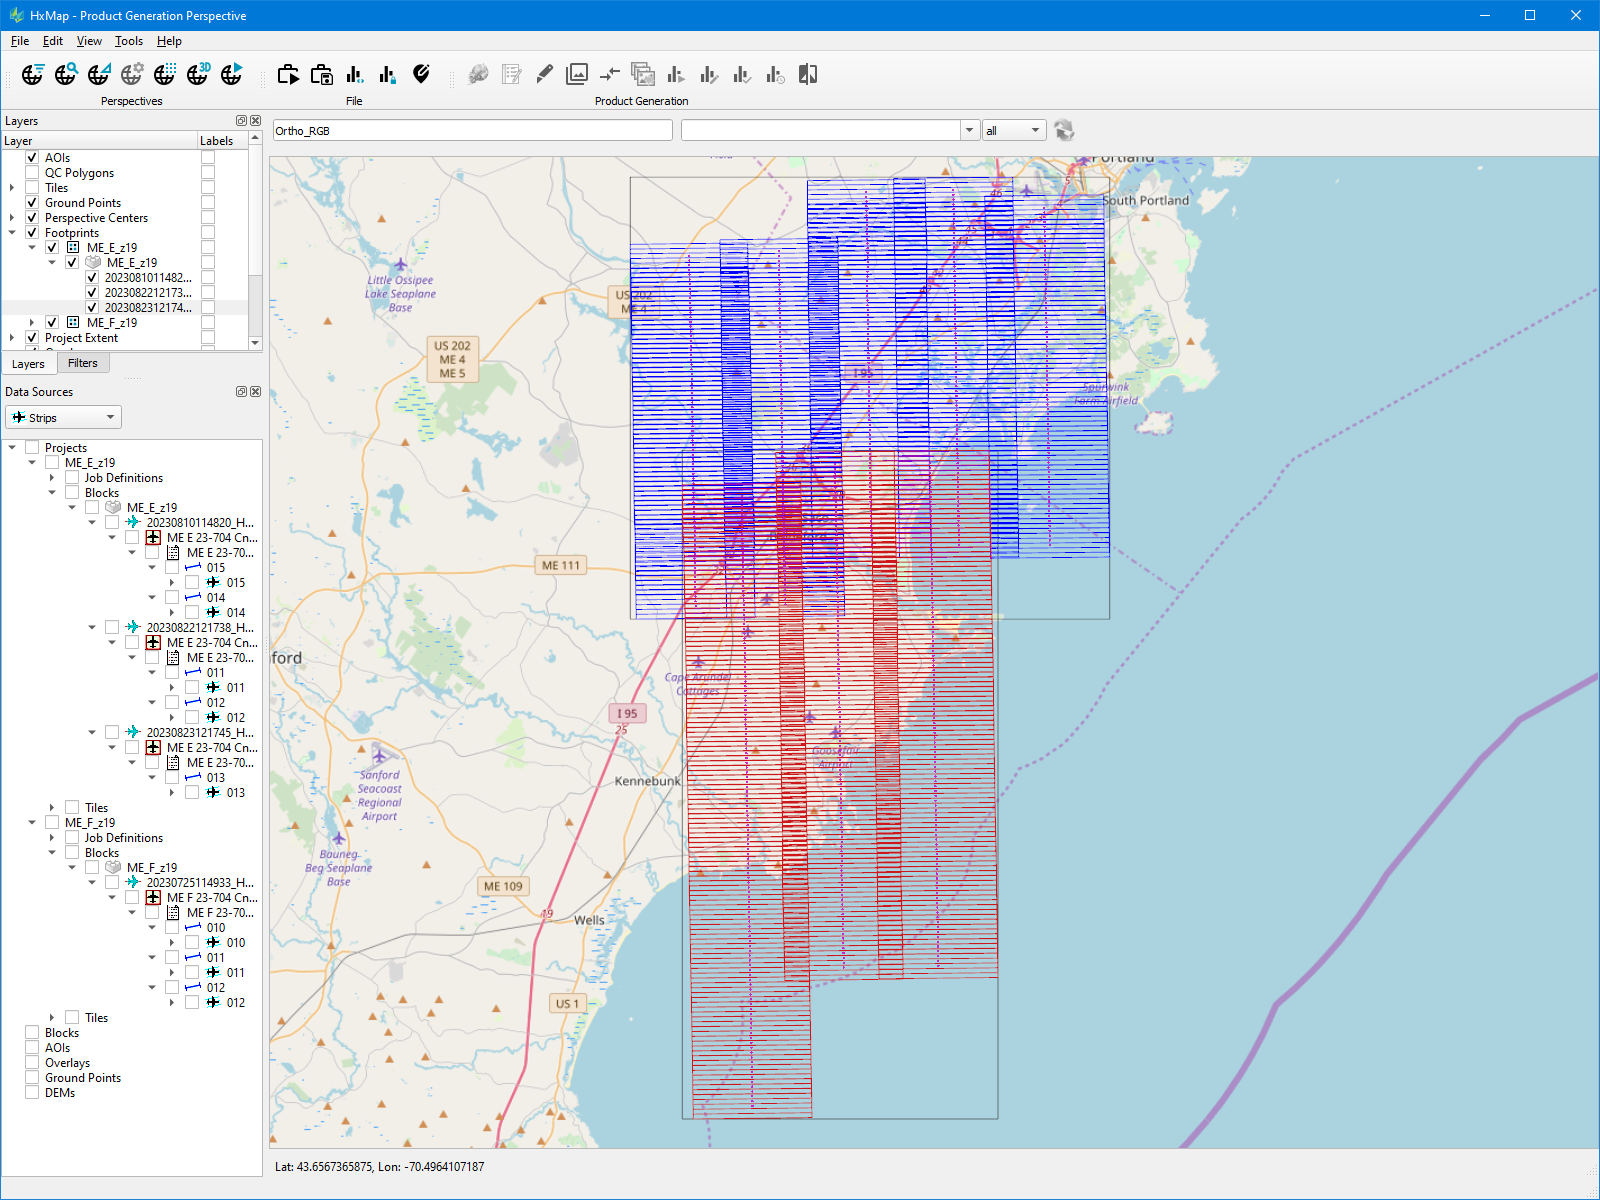Screen dimensions: 1600x1200
Task: Click the Ortho_RGB text field
Action: click(x=472, y=131)
